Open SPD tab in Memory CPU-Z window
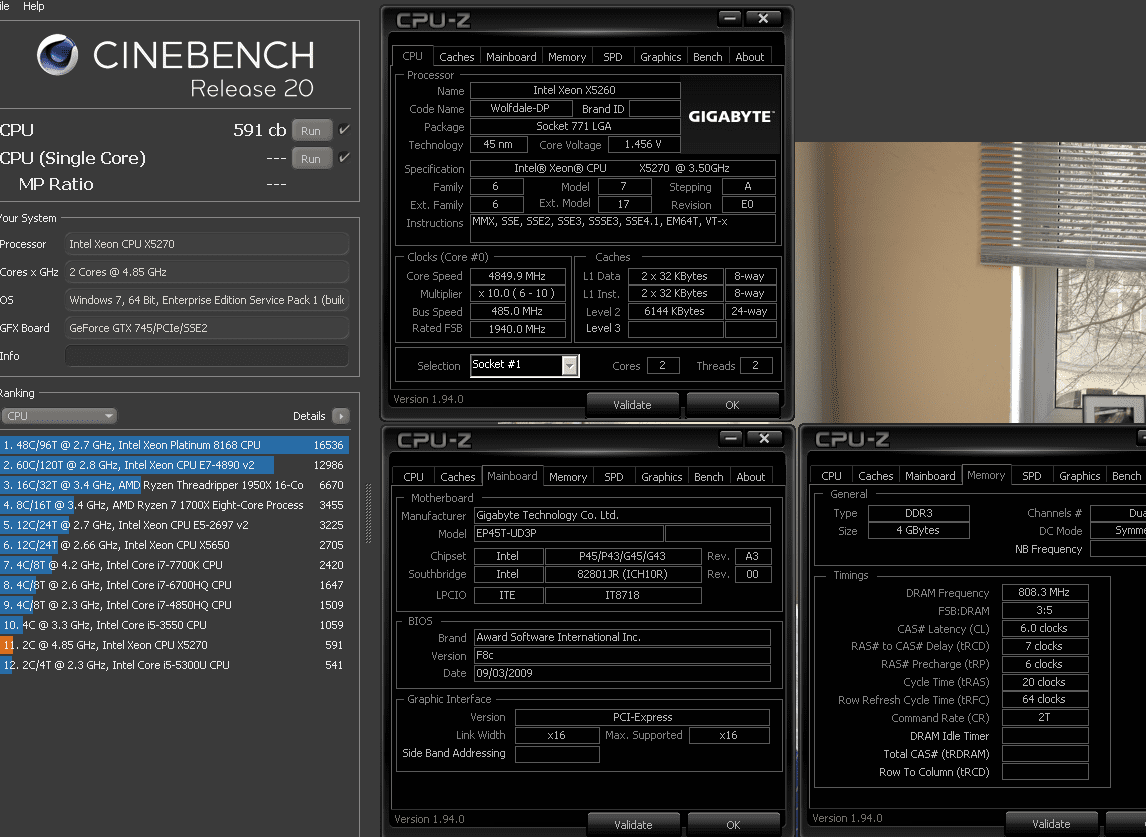 [x=1031, y=476]
